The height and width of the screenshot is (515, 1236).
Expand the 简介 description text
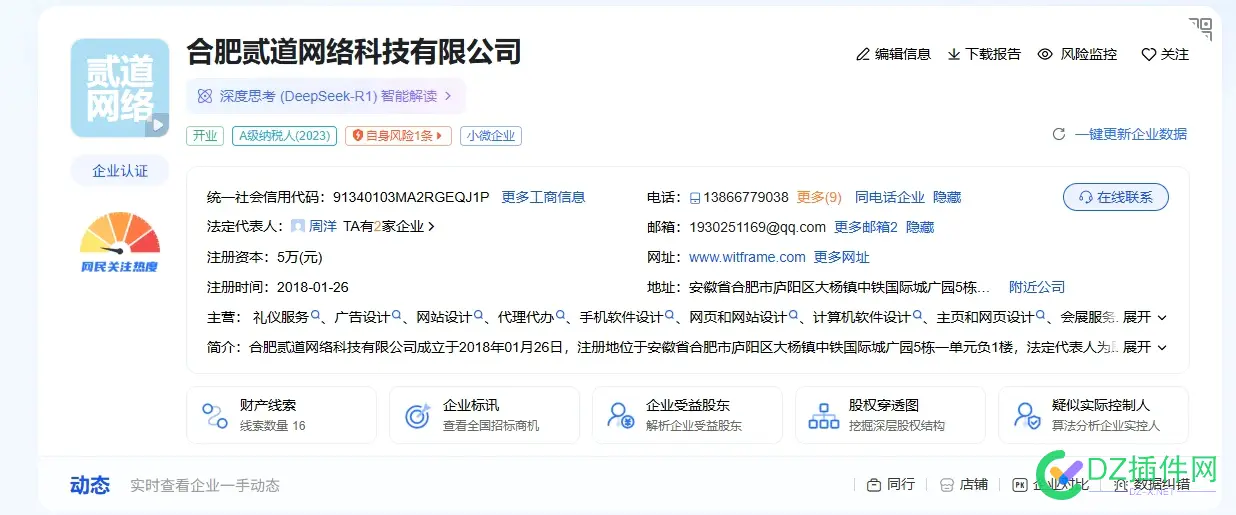coord(1145,347)
